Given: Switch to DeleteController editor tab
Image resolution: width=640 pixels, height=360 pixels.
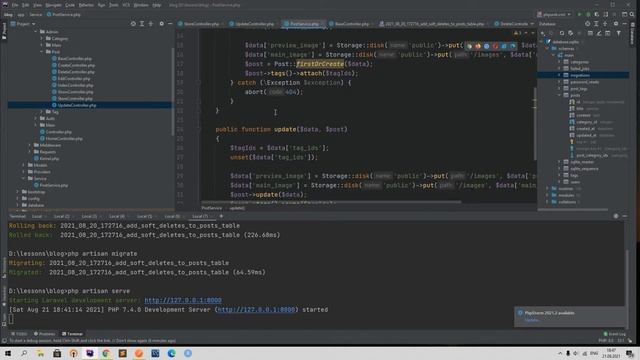Looking at the screenshot, I should click(x=513, y=24).
